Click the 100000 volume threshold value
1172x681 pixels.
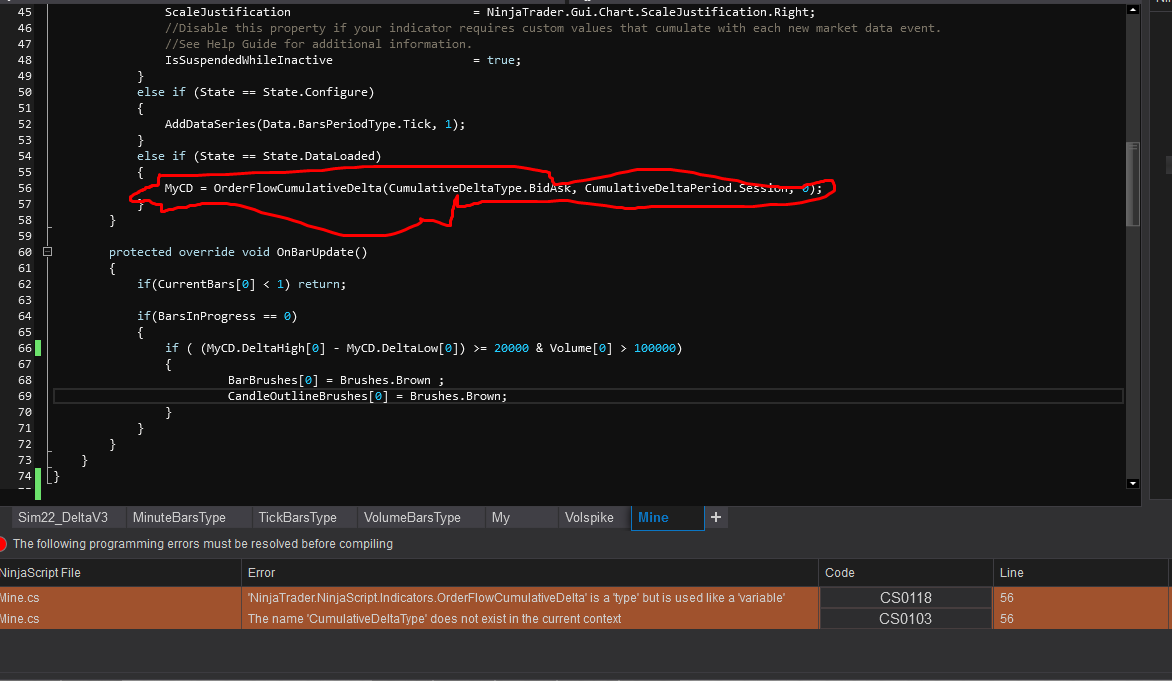click(x=655, y=348)
